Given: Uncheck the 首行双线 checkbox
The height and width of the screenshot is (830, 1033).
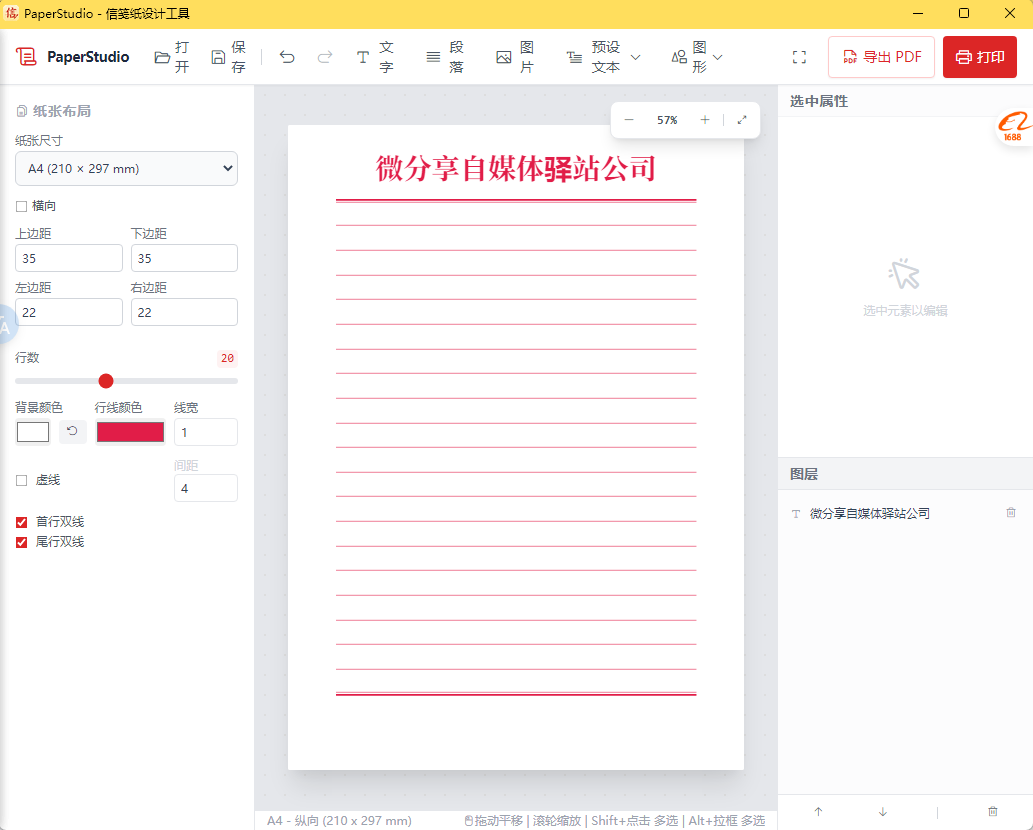Looking at the screenshot, I should point(21,522).
